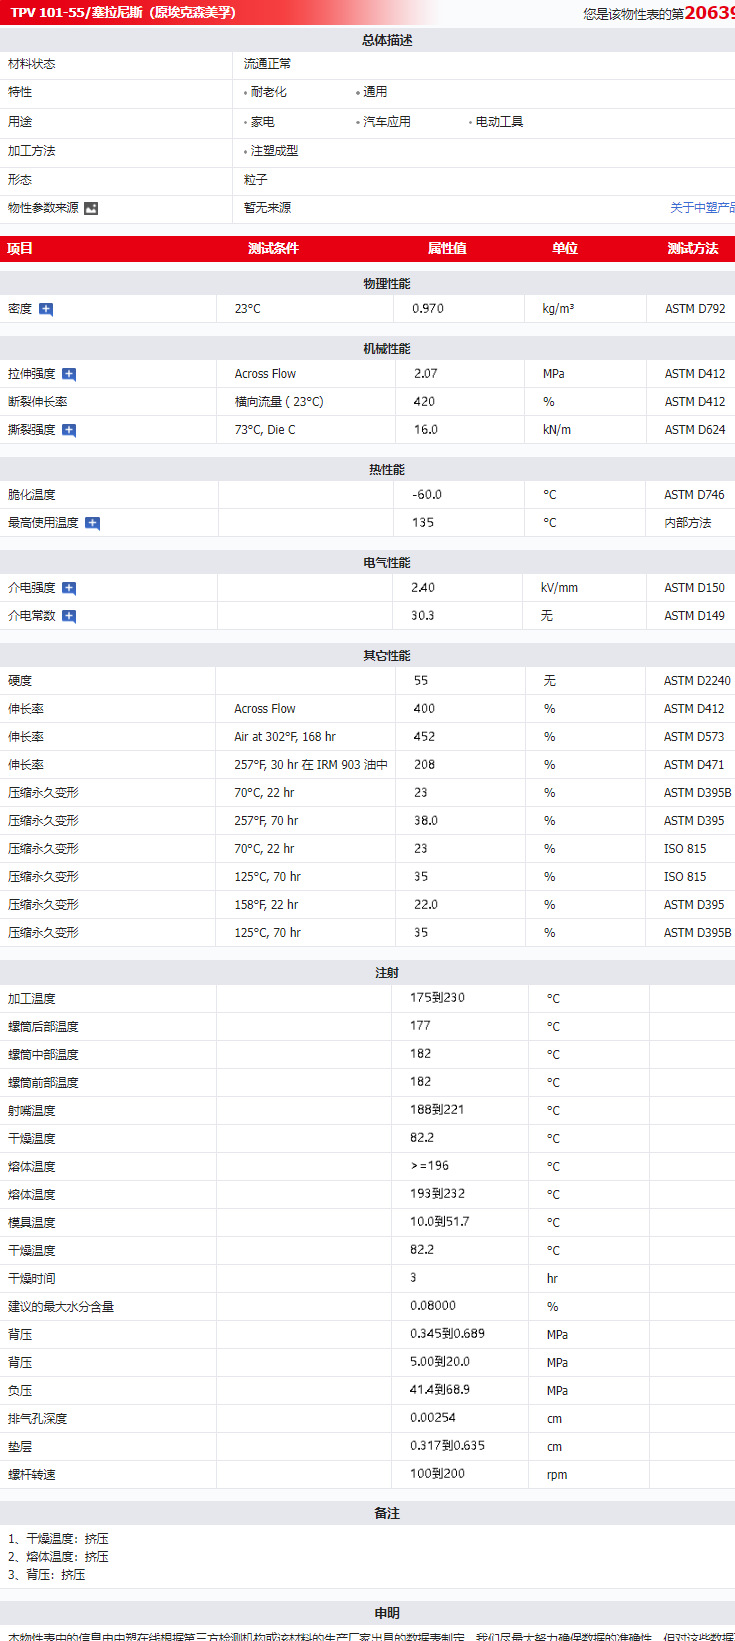Select the brittle temperature value -60.0

[427, 495]
